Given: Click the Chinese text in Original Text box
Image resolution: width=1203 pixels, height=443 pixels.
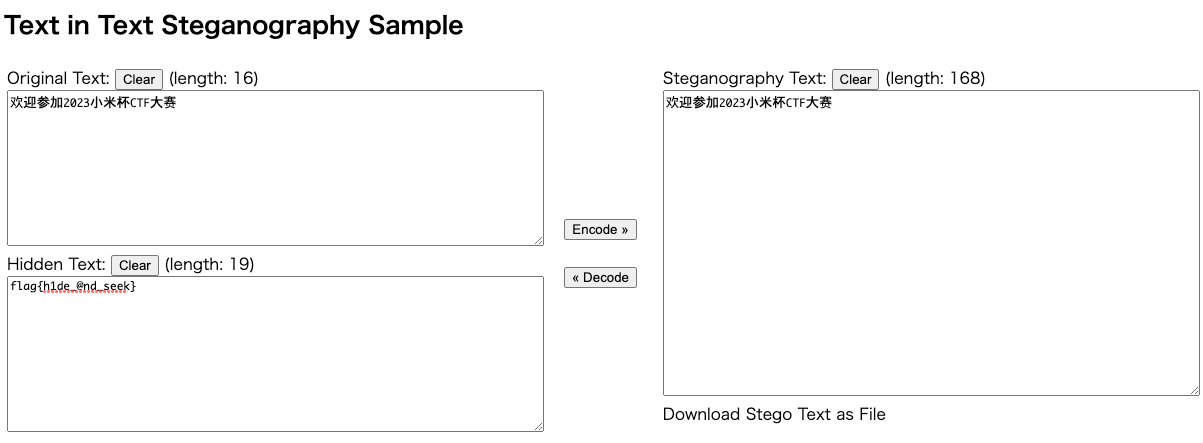Looking at the screenshot, I should point(93,102).
